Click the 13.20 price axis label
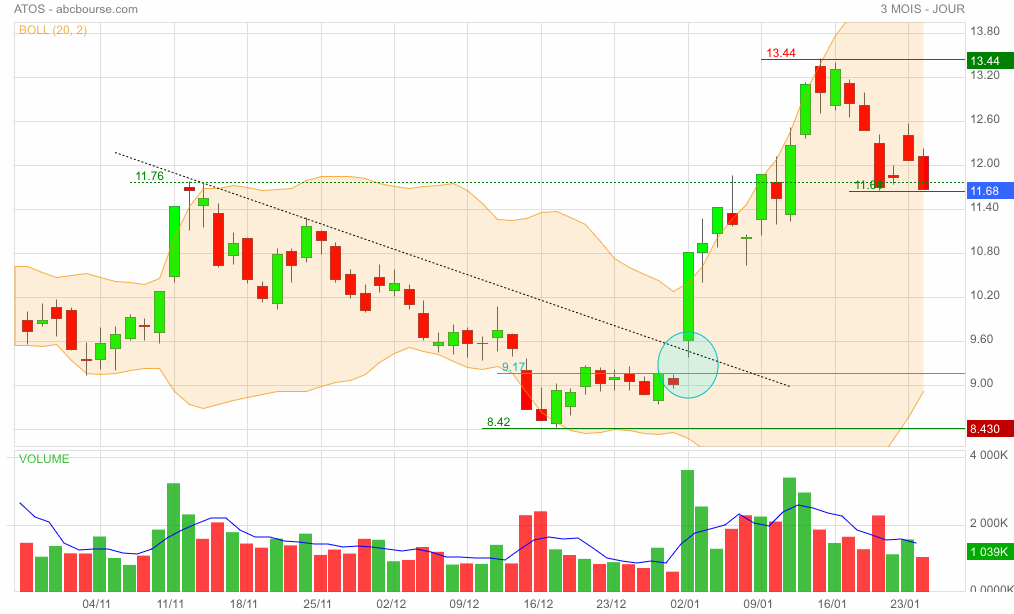1014x614 pixels. 985,75
